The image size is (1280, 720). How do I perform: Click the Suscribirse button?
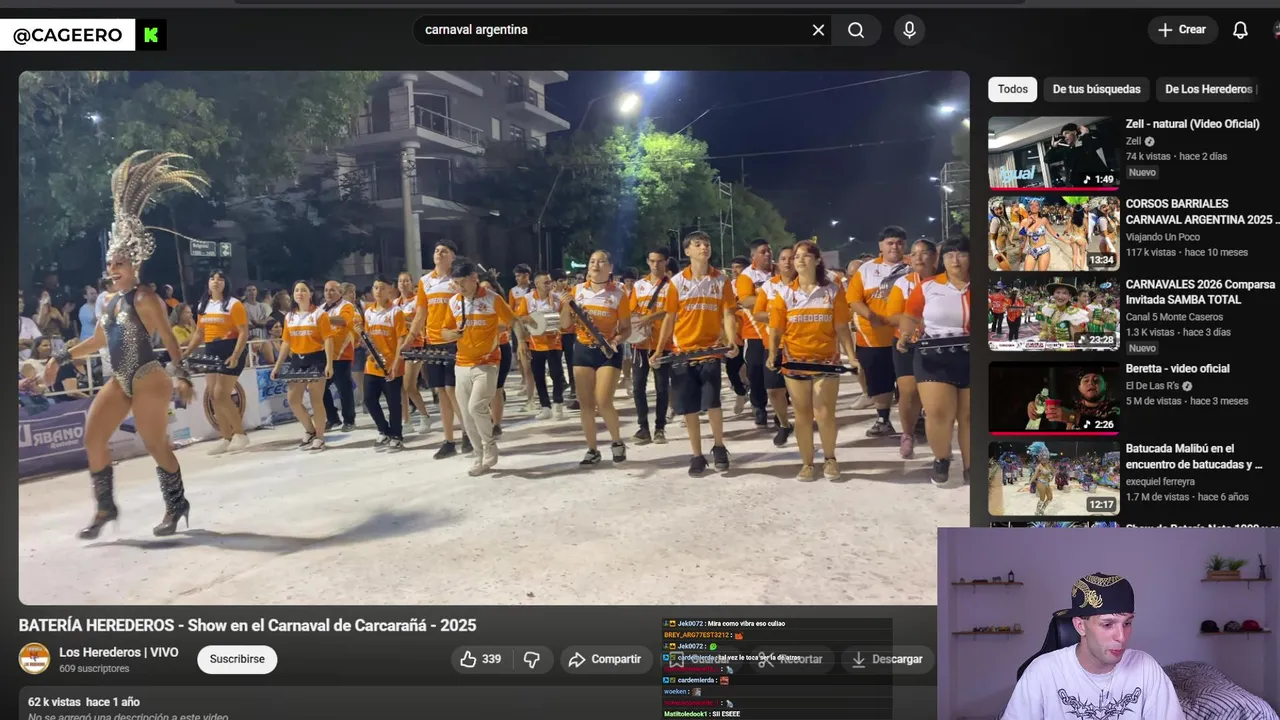tap(237, 659)
